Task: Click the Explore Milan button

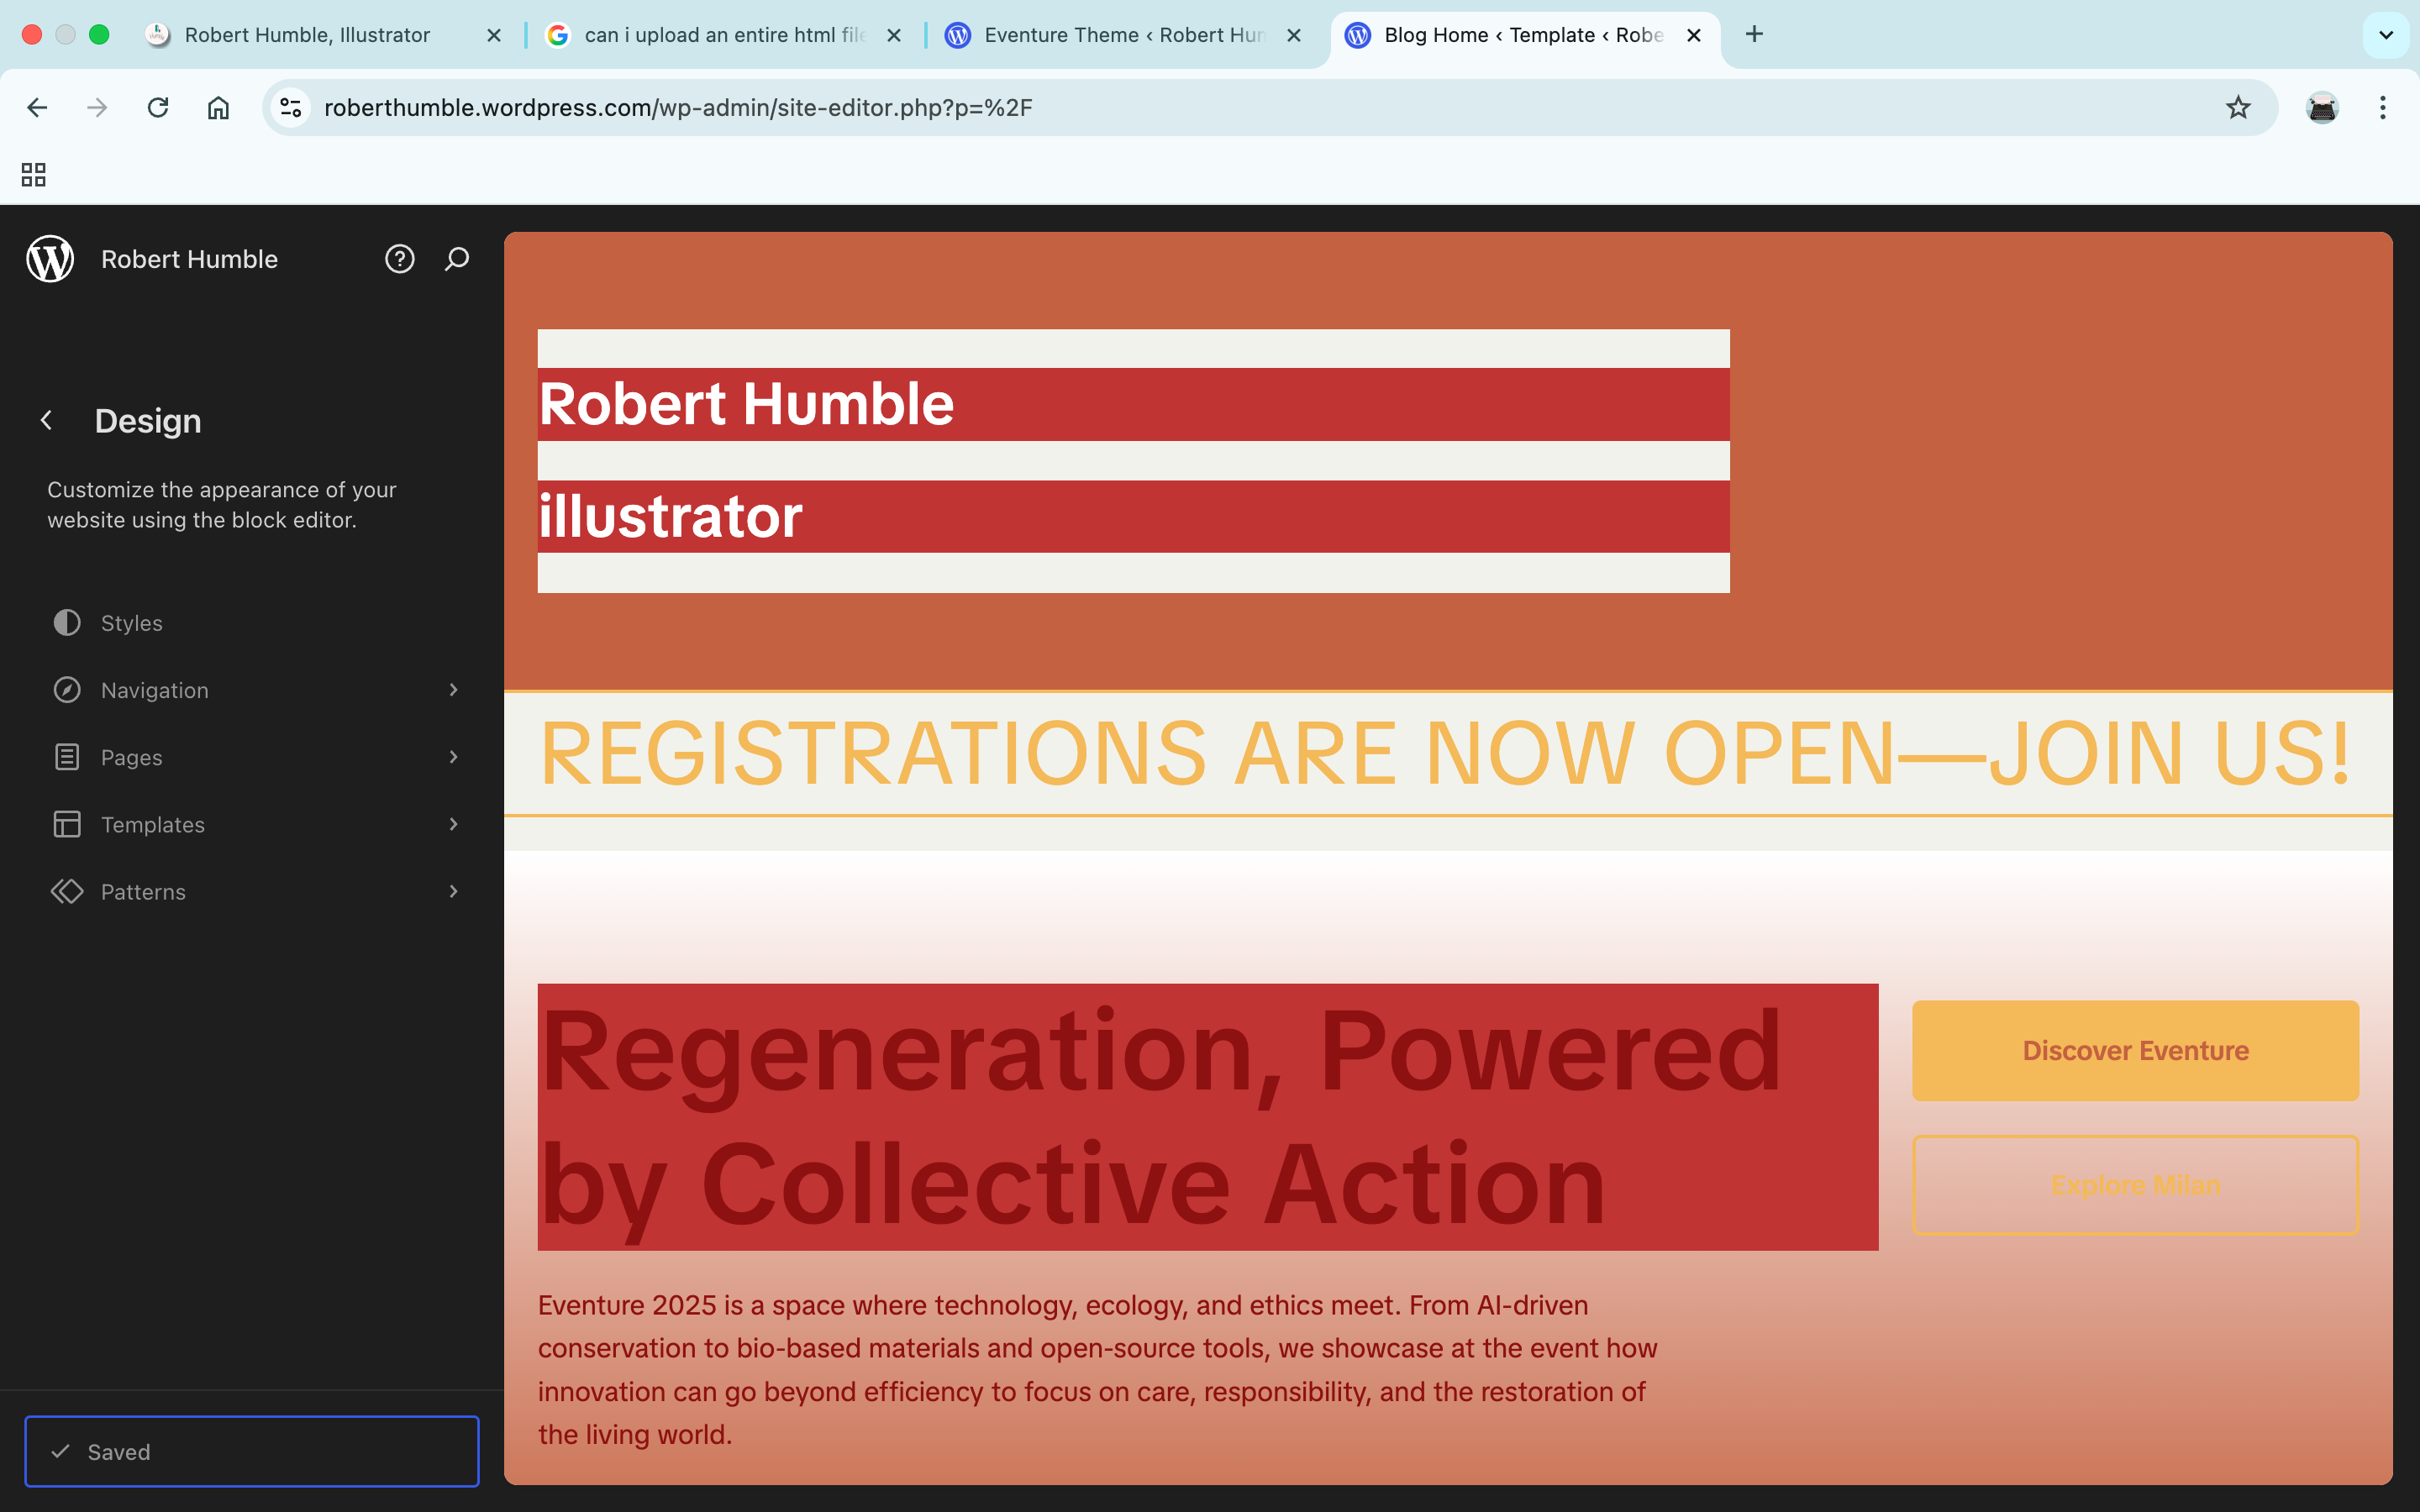Action: pos(2135,1184)
